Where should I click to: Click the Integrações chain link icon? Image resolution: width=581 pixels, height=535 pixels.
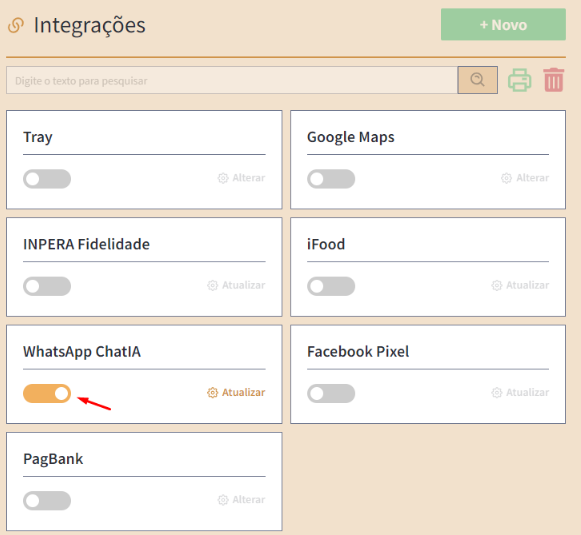tap(16, 25)
